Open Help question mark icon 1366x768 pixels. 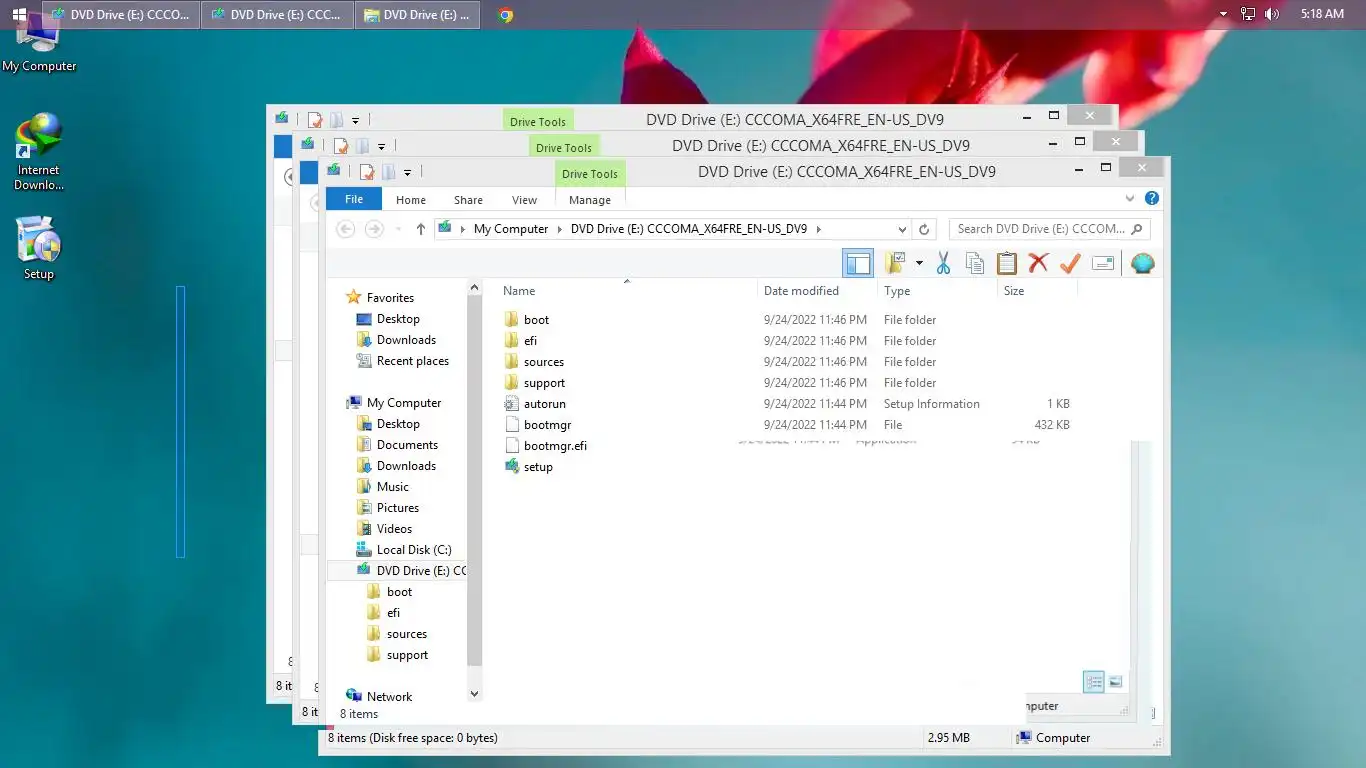click(x=1152, y=199)
